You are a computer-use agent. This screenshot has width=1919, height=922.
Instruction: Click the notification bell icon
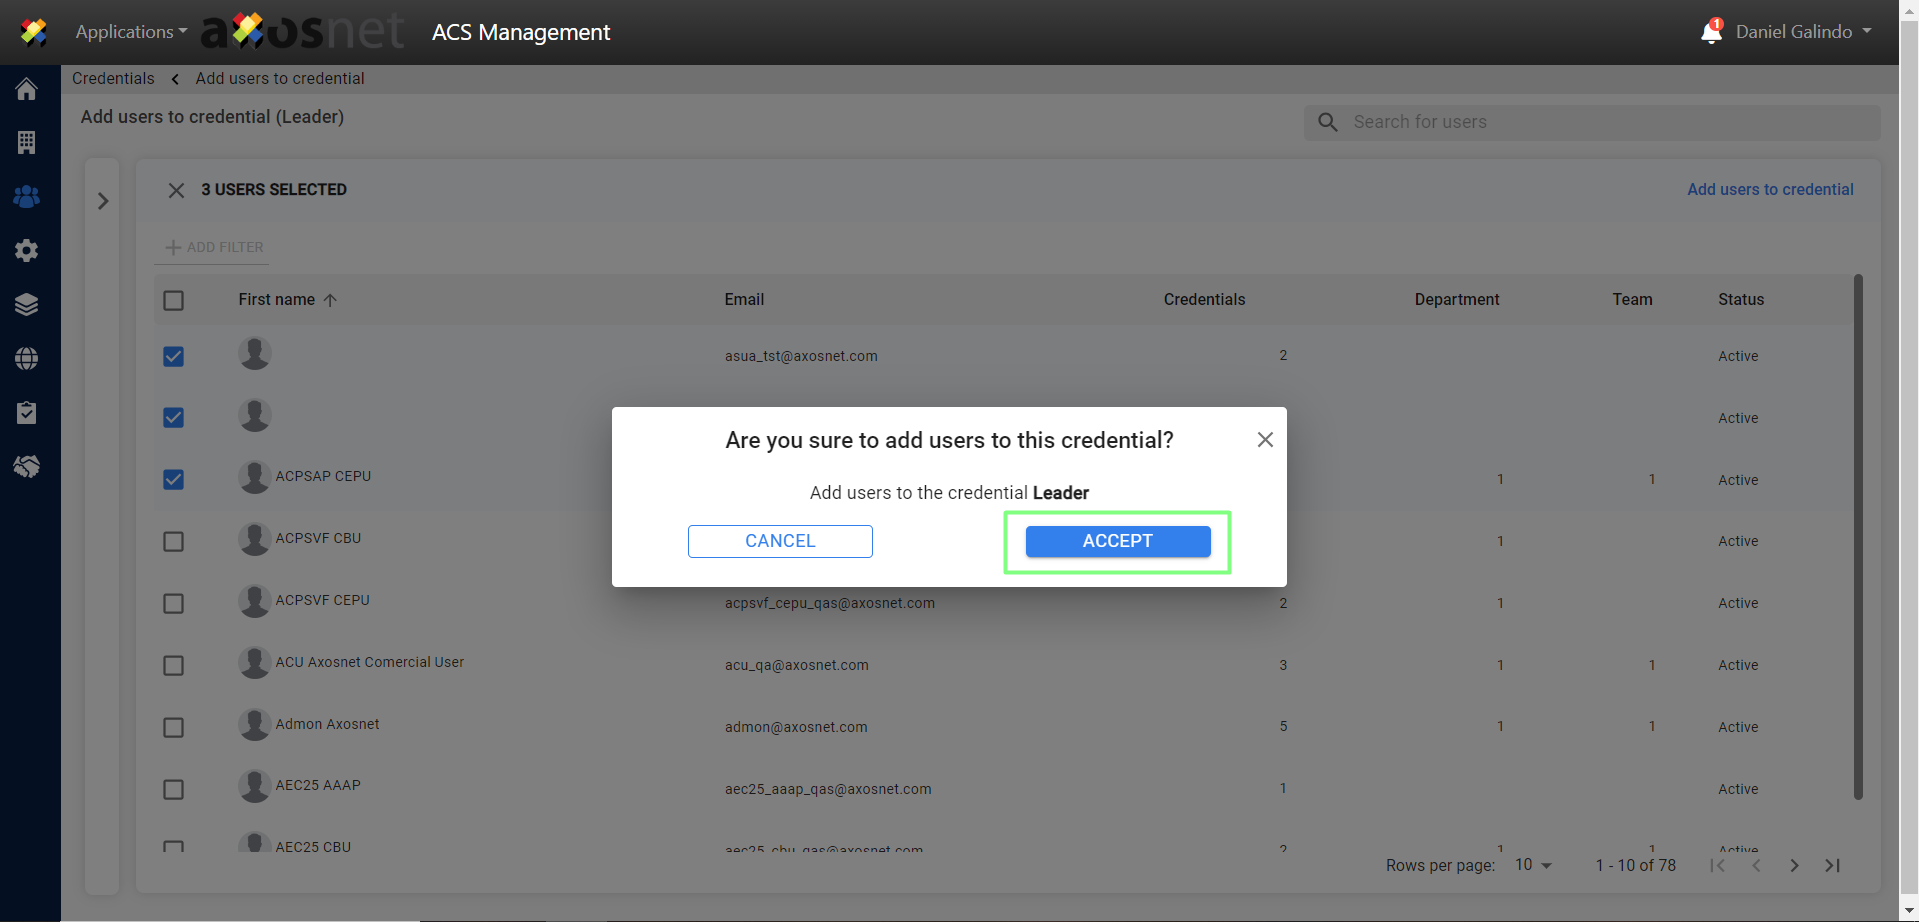click(1711, 32)
